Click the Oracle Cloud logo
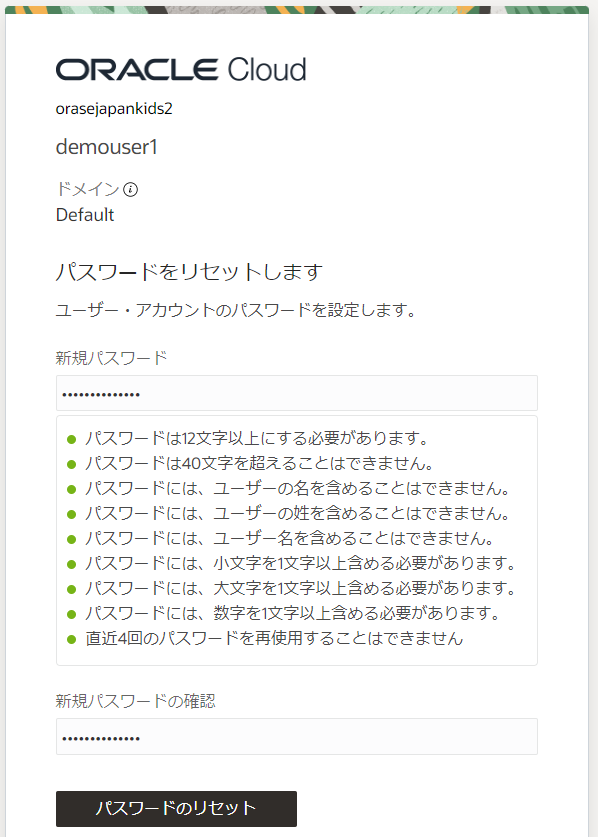The image size is (598, 837). pos(181,69)
